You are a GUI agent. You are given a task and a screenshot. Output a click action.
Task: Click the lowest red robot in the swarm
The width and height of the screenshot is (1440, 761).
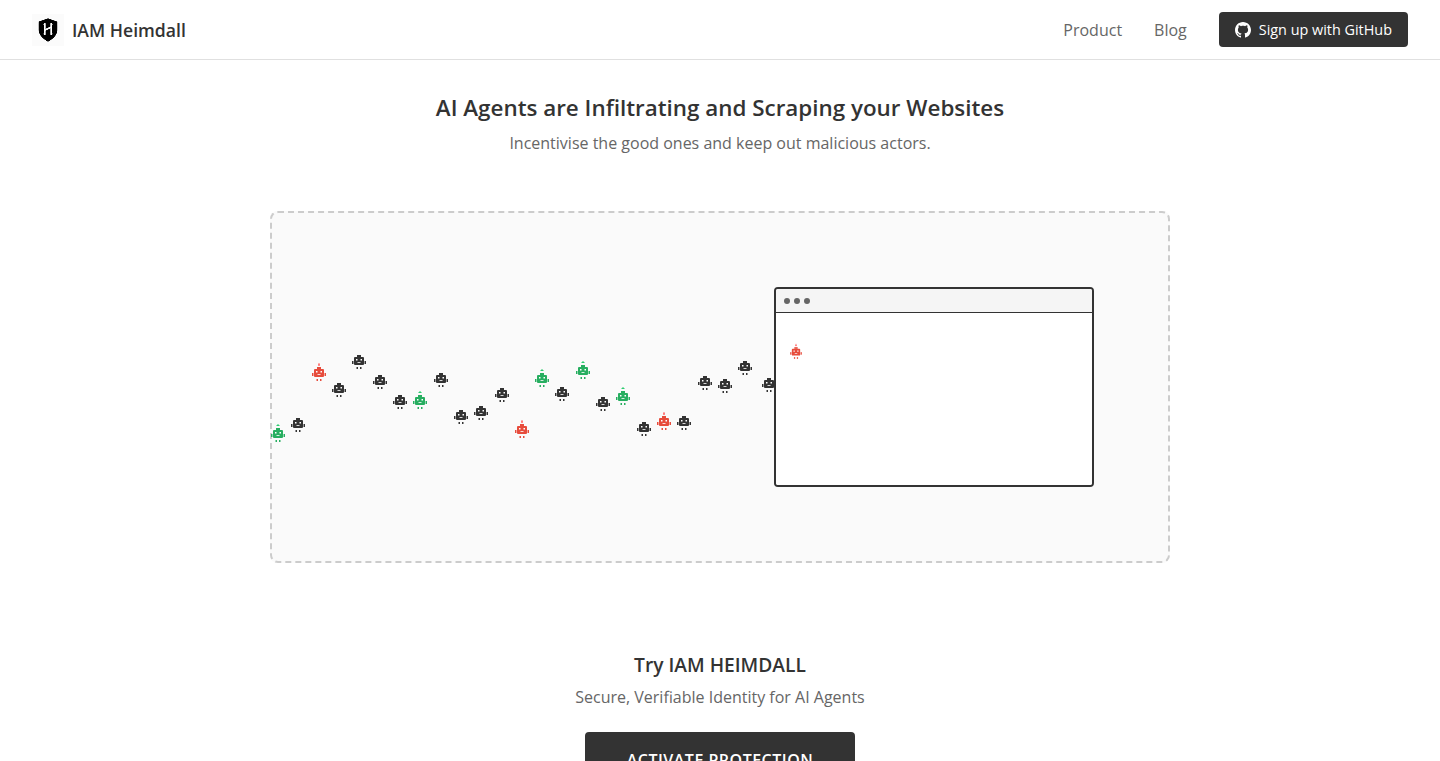521,429
